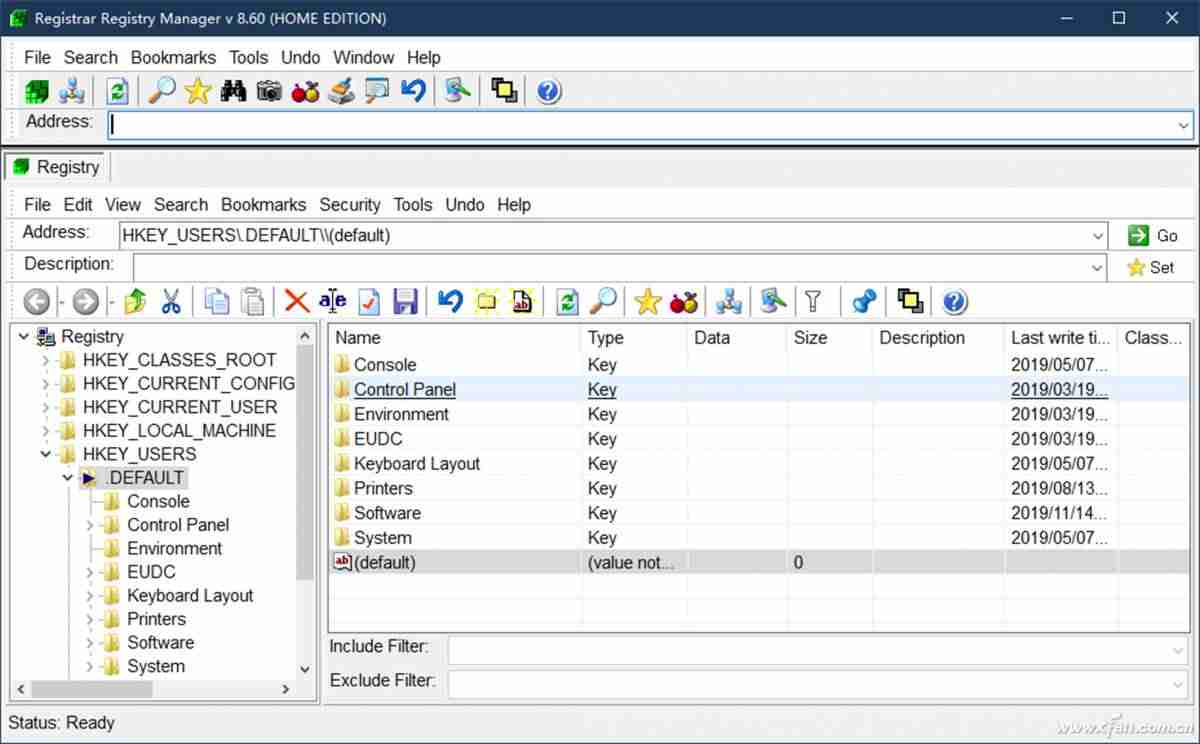Expand the HKEY_LOCAL_MACHINE tree node
This screenshot has width=1200, height=744.
click(x=46, y=431)
